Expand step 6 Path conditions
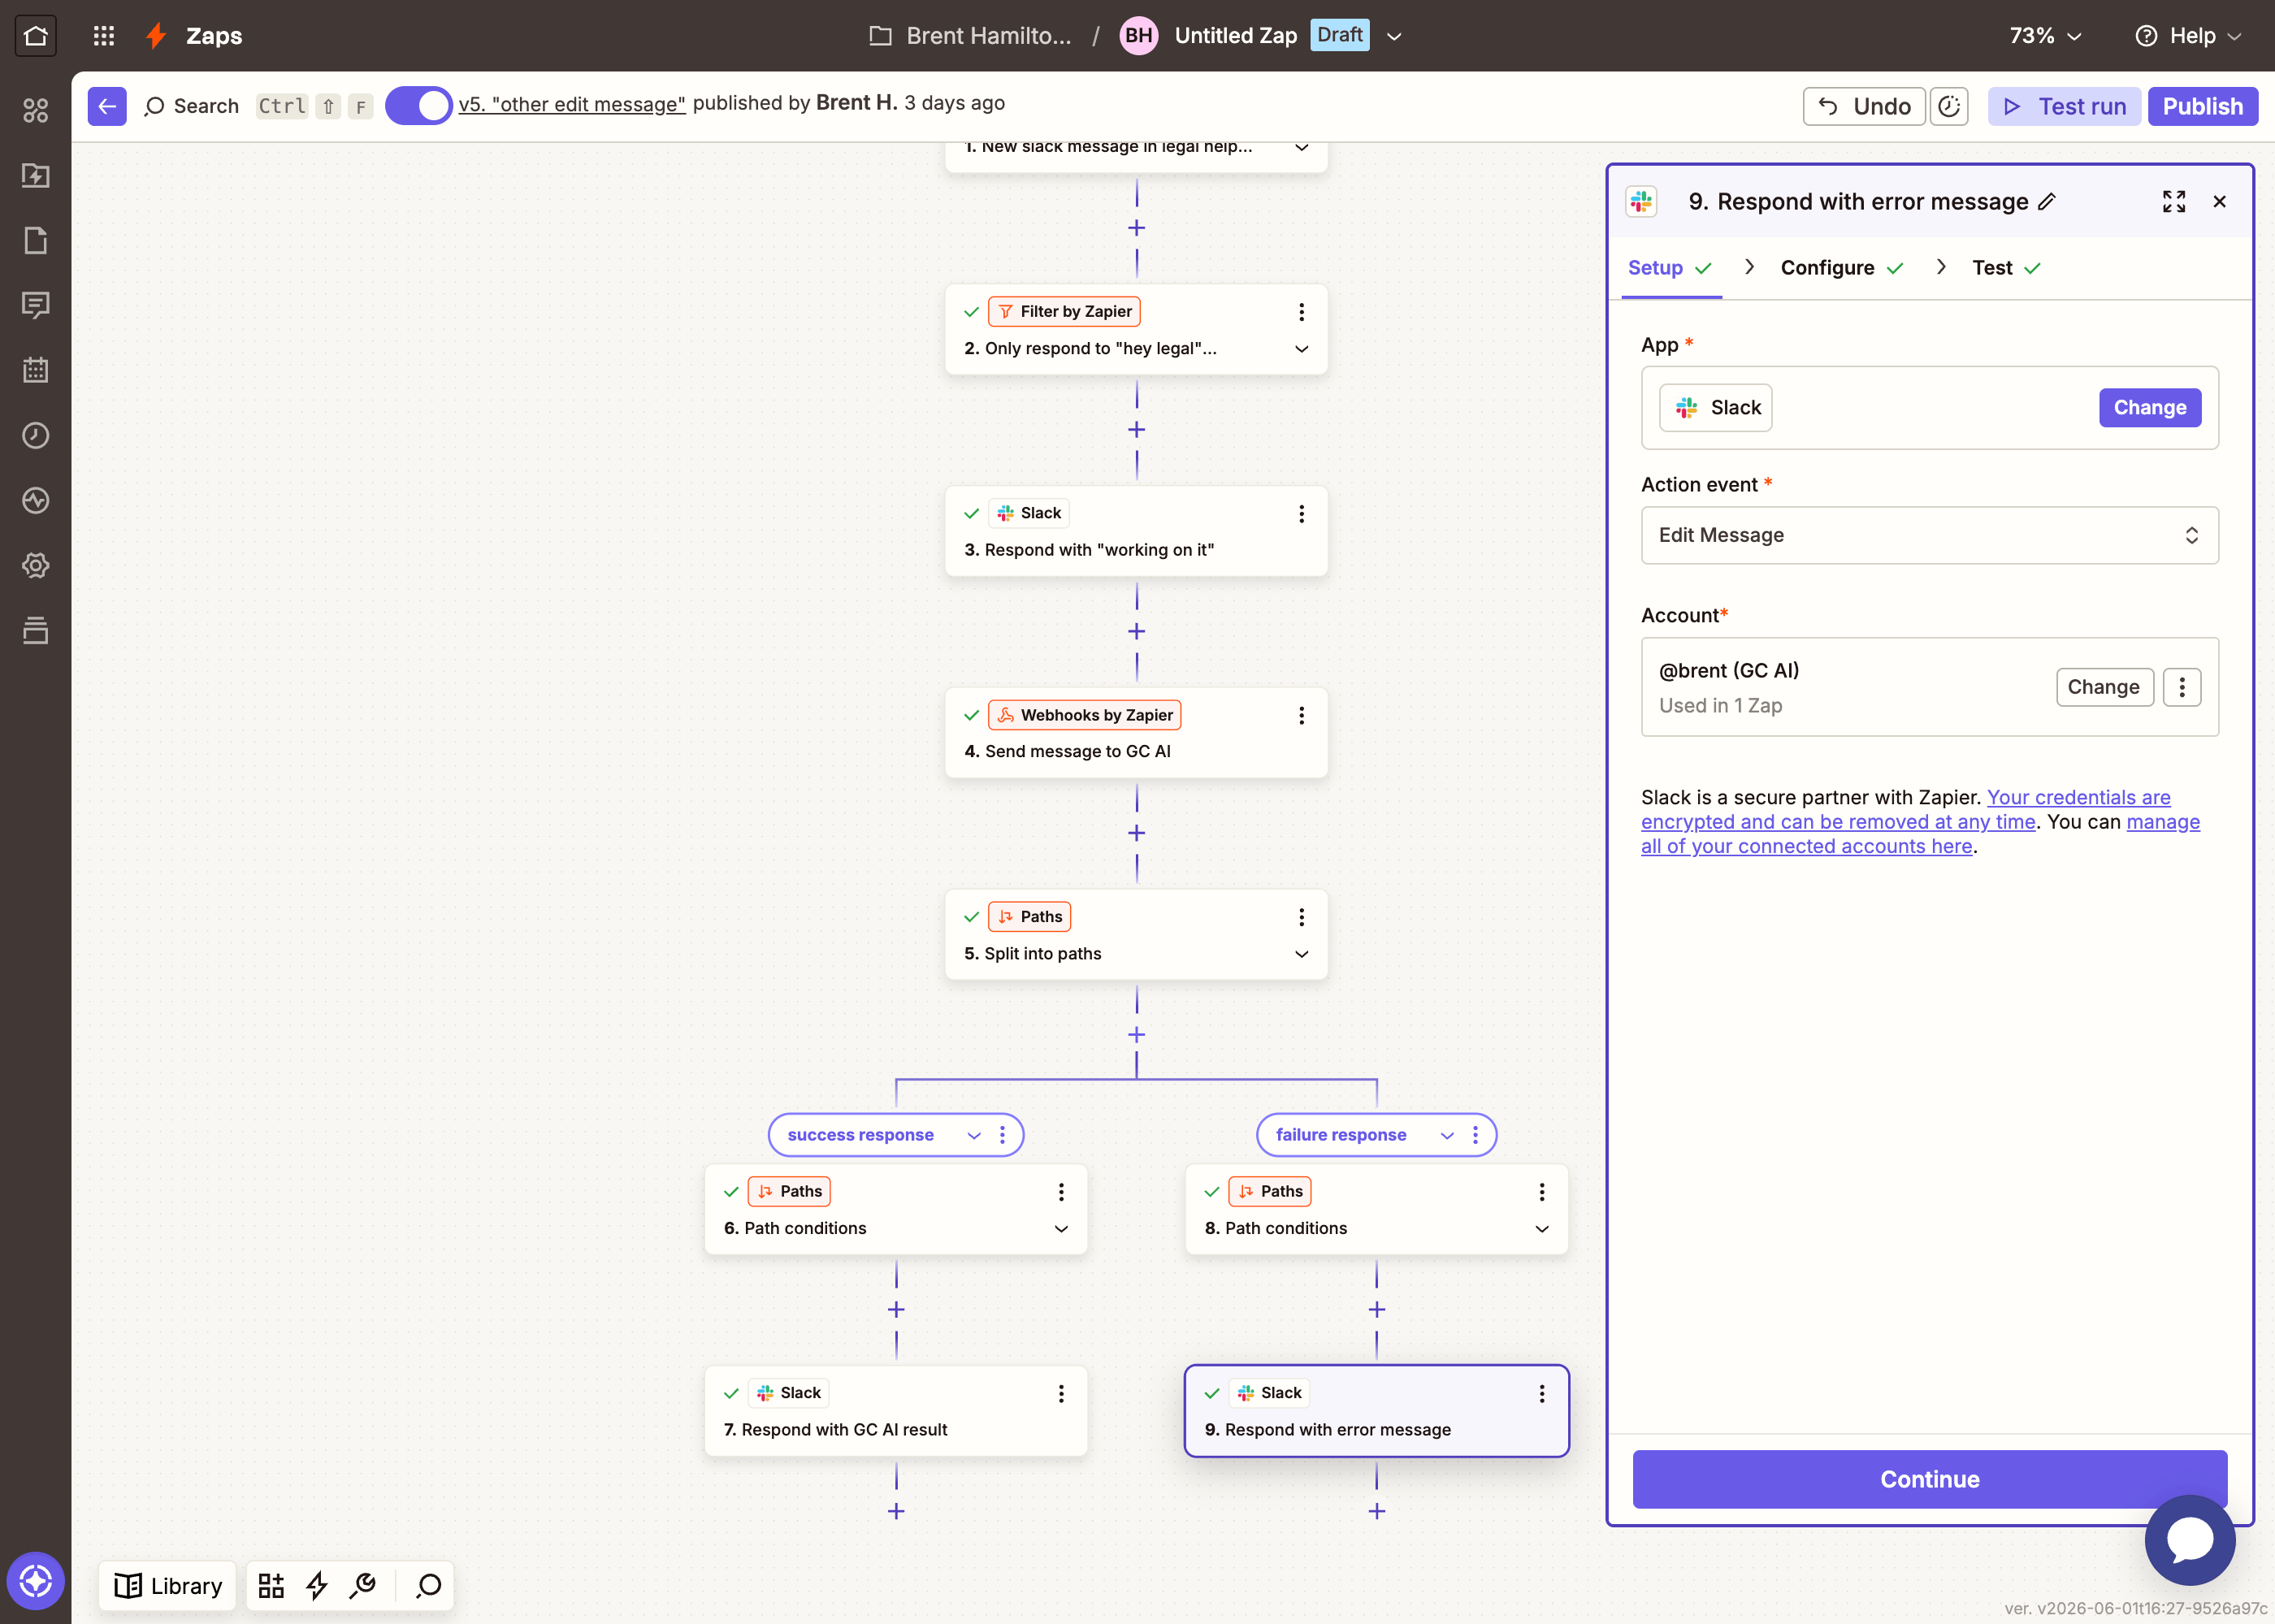 1062,1228
